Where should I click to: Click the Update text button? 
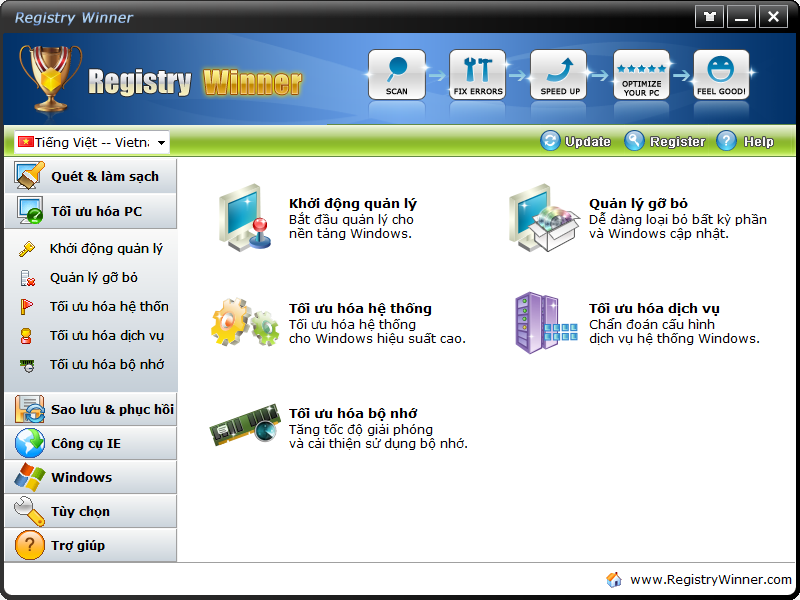coord(588,141)
